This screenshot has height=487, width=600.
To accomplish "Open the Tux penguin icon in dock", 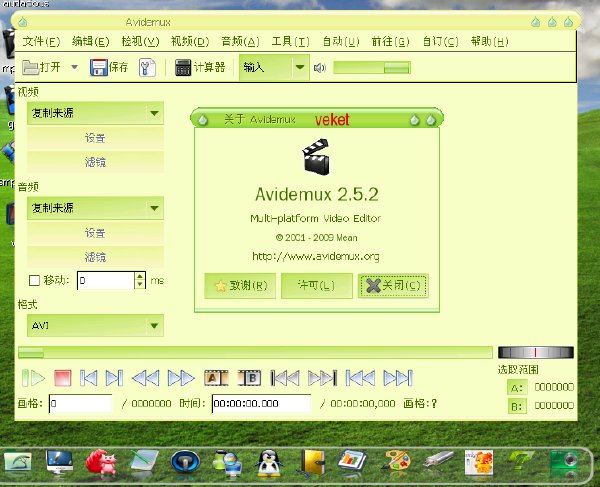I will (x=269, y=462).
